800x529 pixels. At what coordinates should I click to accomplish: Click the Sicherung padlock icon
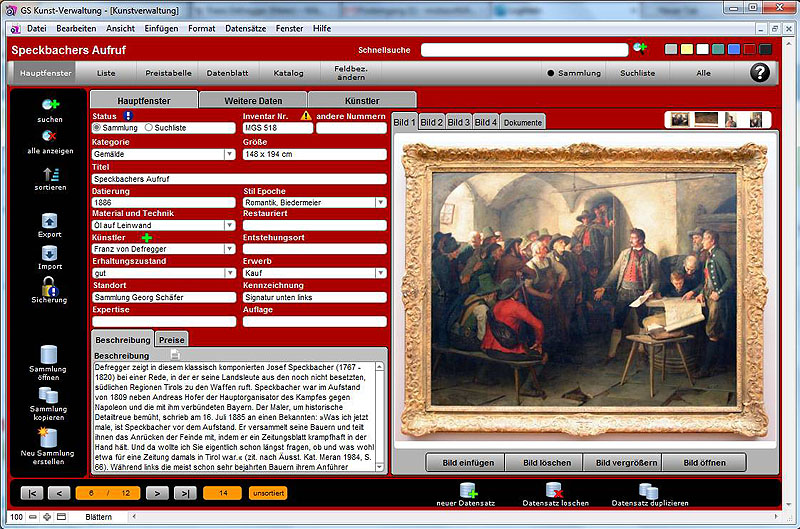[49, 286]
